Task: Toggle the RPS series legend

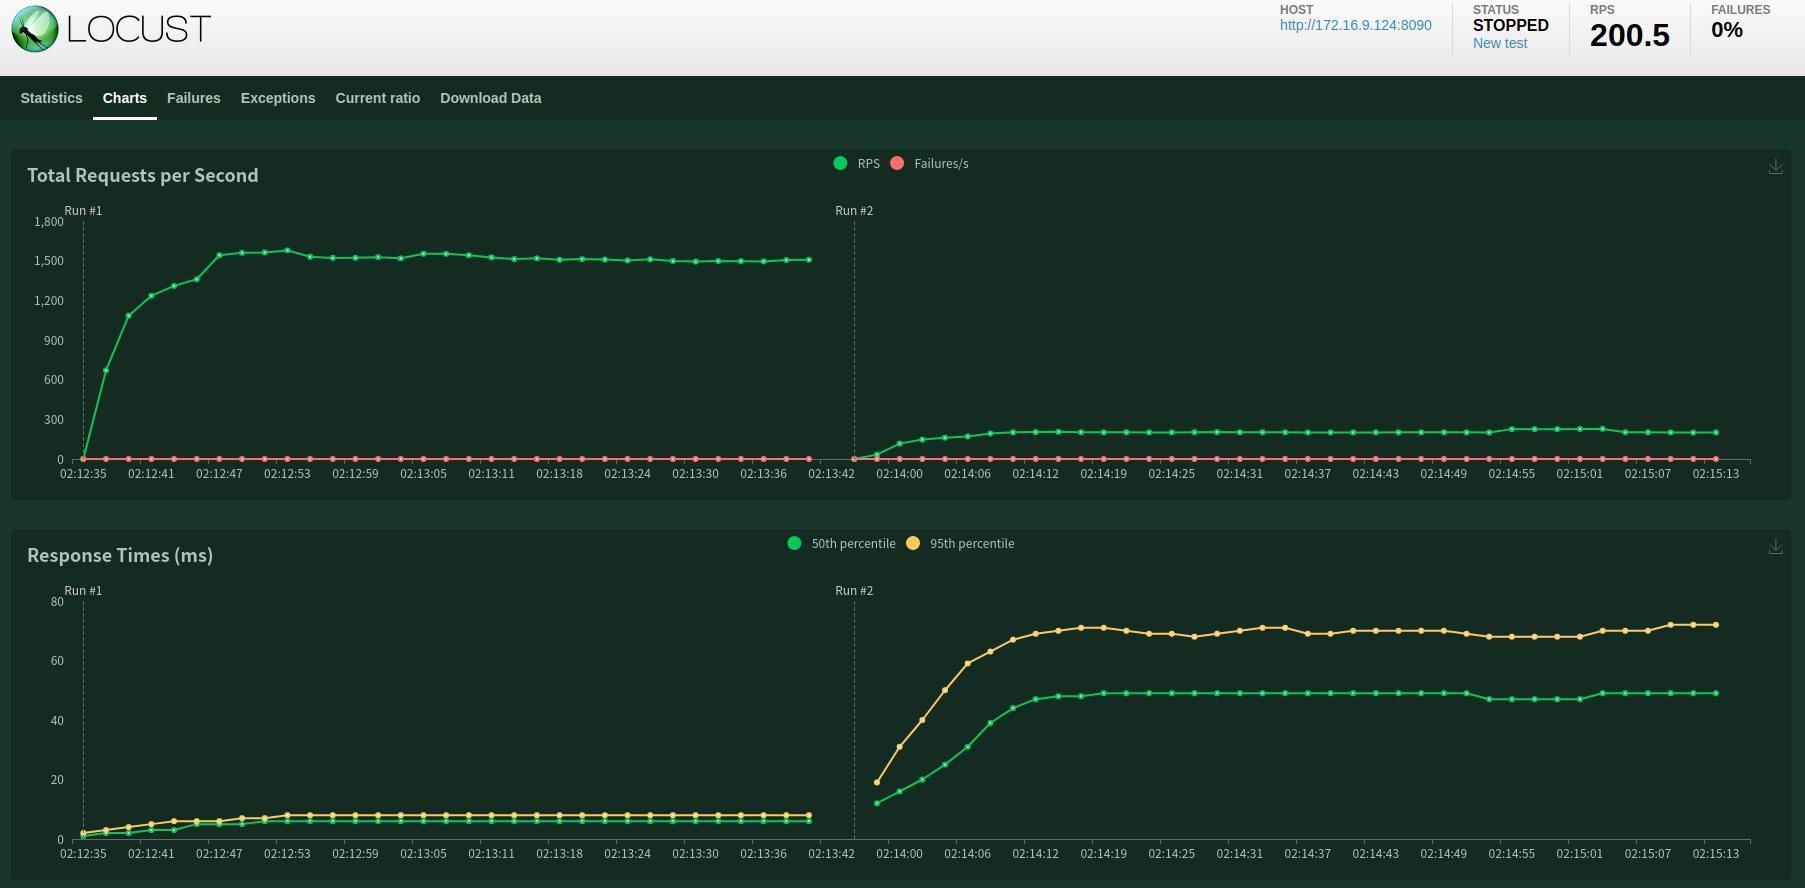Action: point(857,163)
